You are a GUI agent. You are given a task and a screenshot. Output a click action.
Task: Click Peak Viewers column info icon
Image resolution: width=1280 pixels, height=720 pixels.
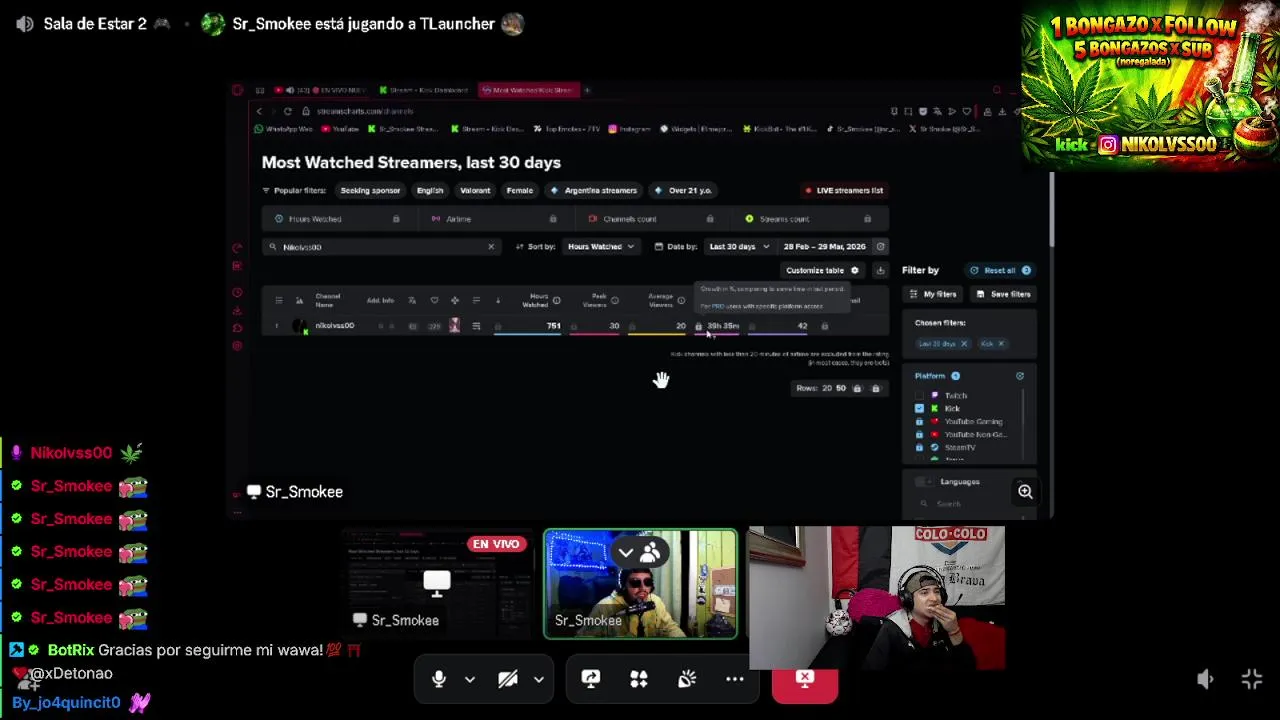[x=615, y=301]
